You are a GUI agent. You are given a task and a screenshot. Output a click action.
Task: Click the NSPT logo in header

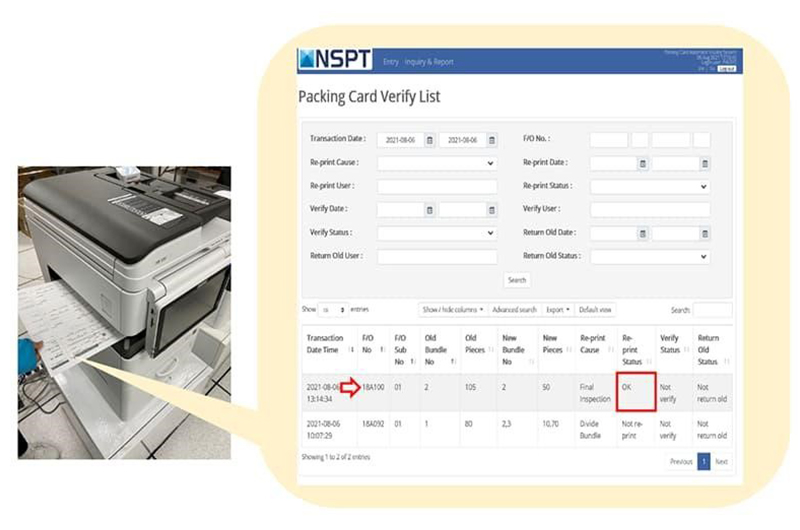click(x=337, y=61)
